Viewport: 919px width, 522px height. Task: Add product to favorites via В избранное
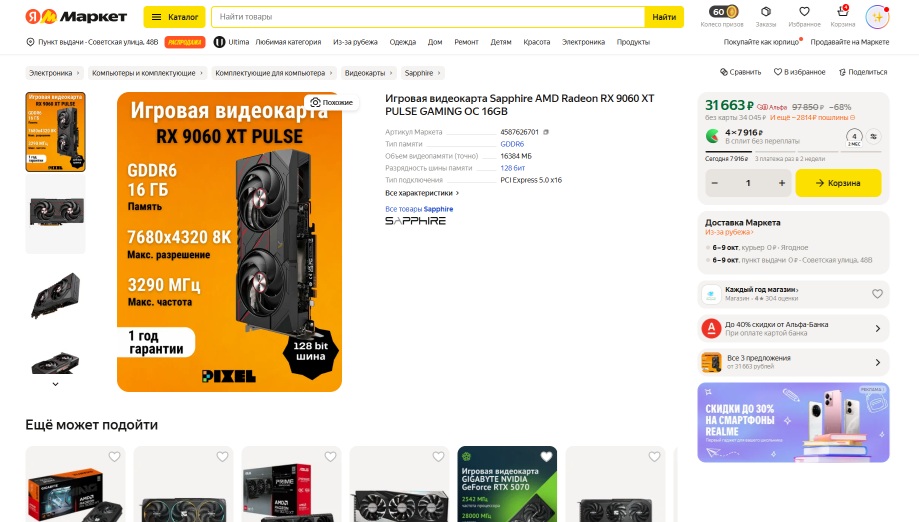tap(799, 72)
